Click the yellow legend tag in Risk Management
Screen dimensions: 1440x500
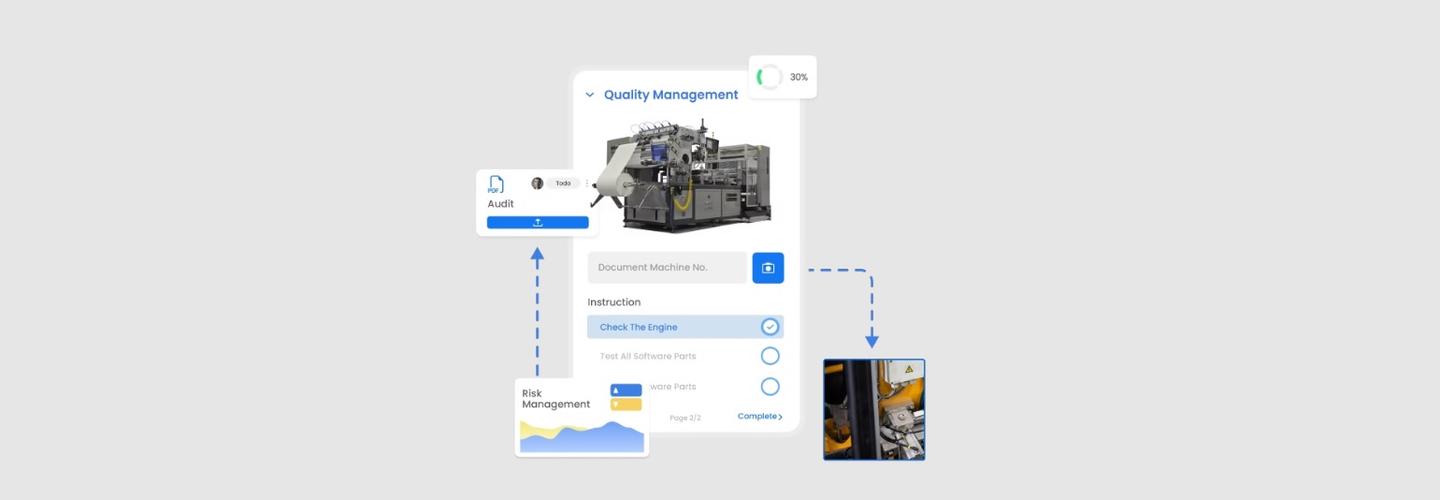626,404
